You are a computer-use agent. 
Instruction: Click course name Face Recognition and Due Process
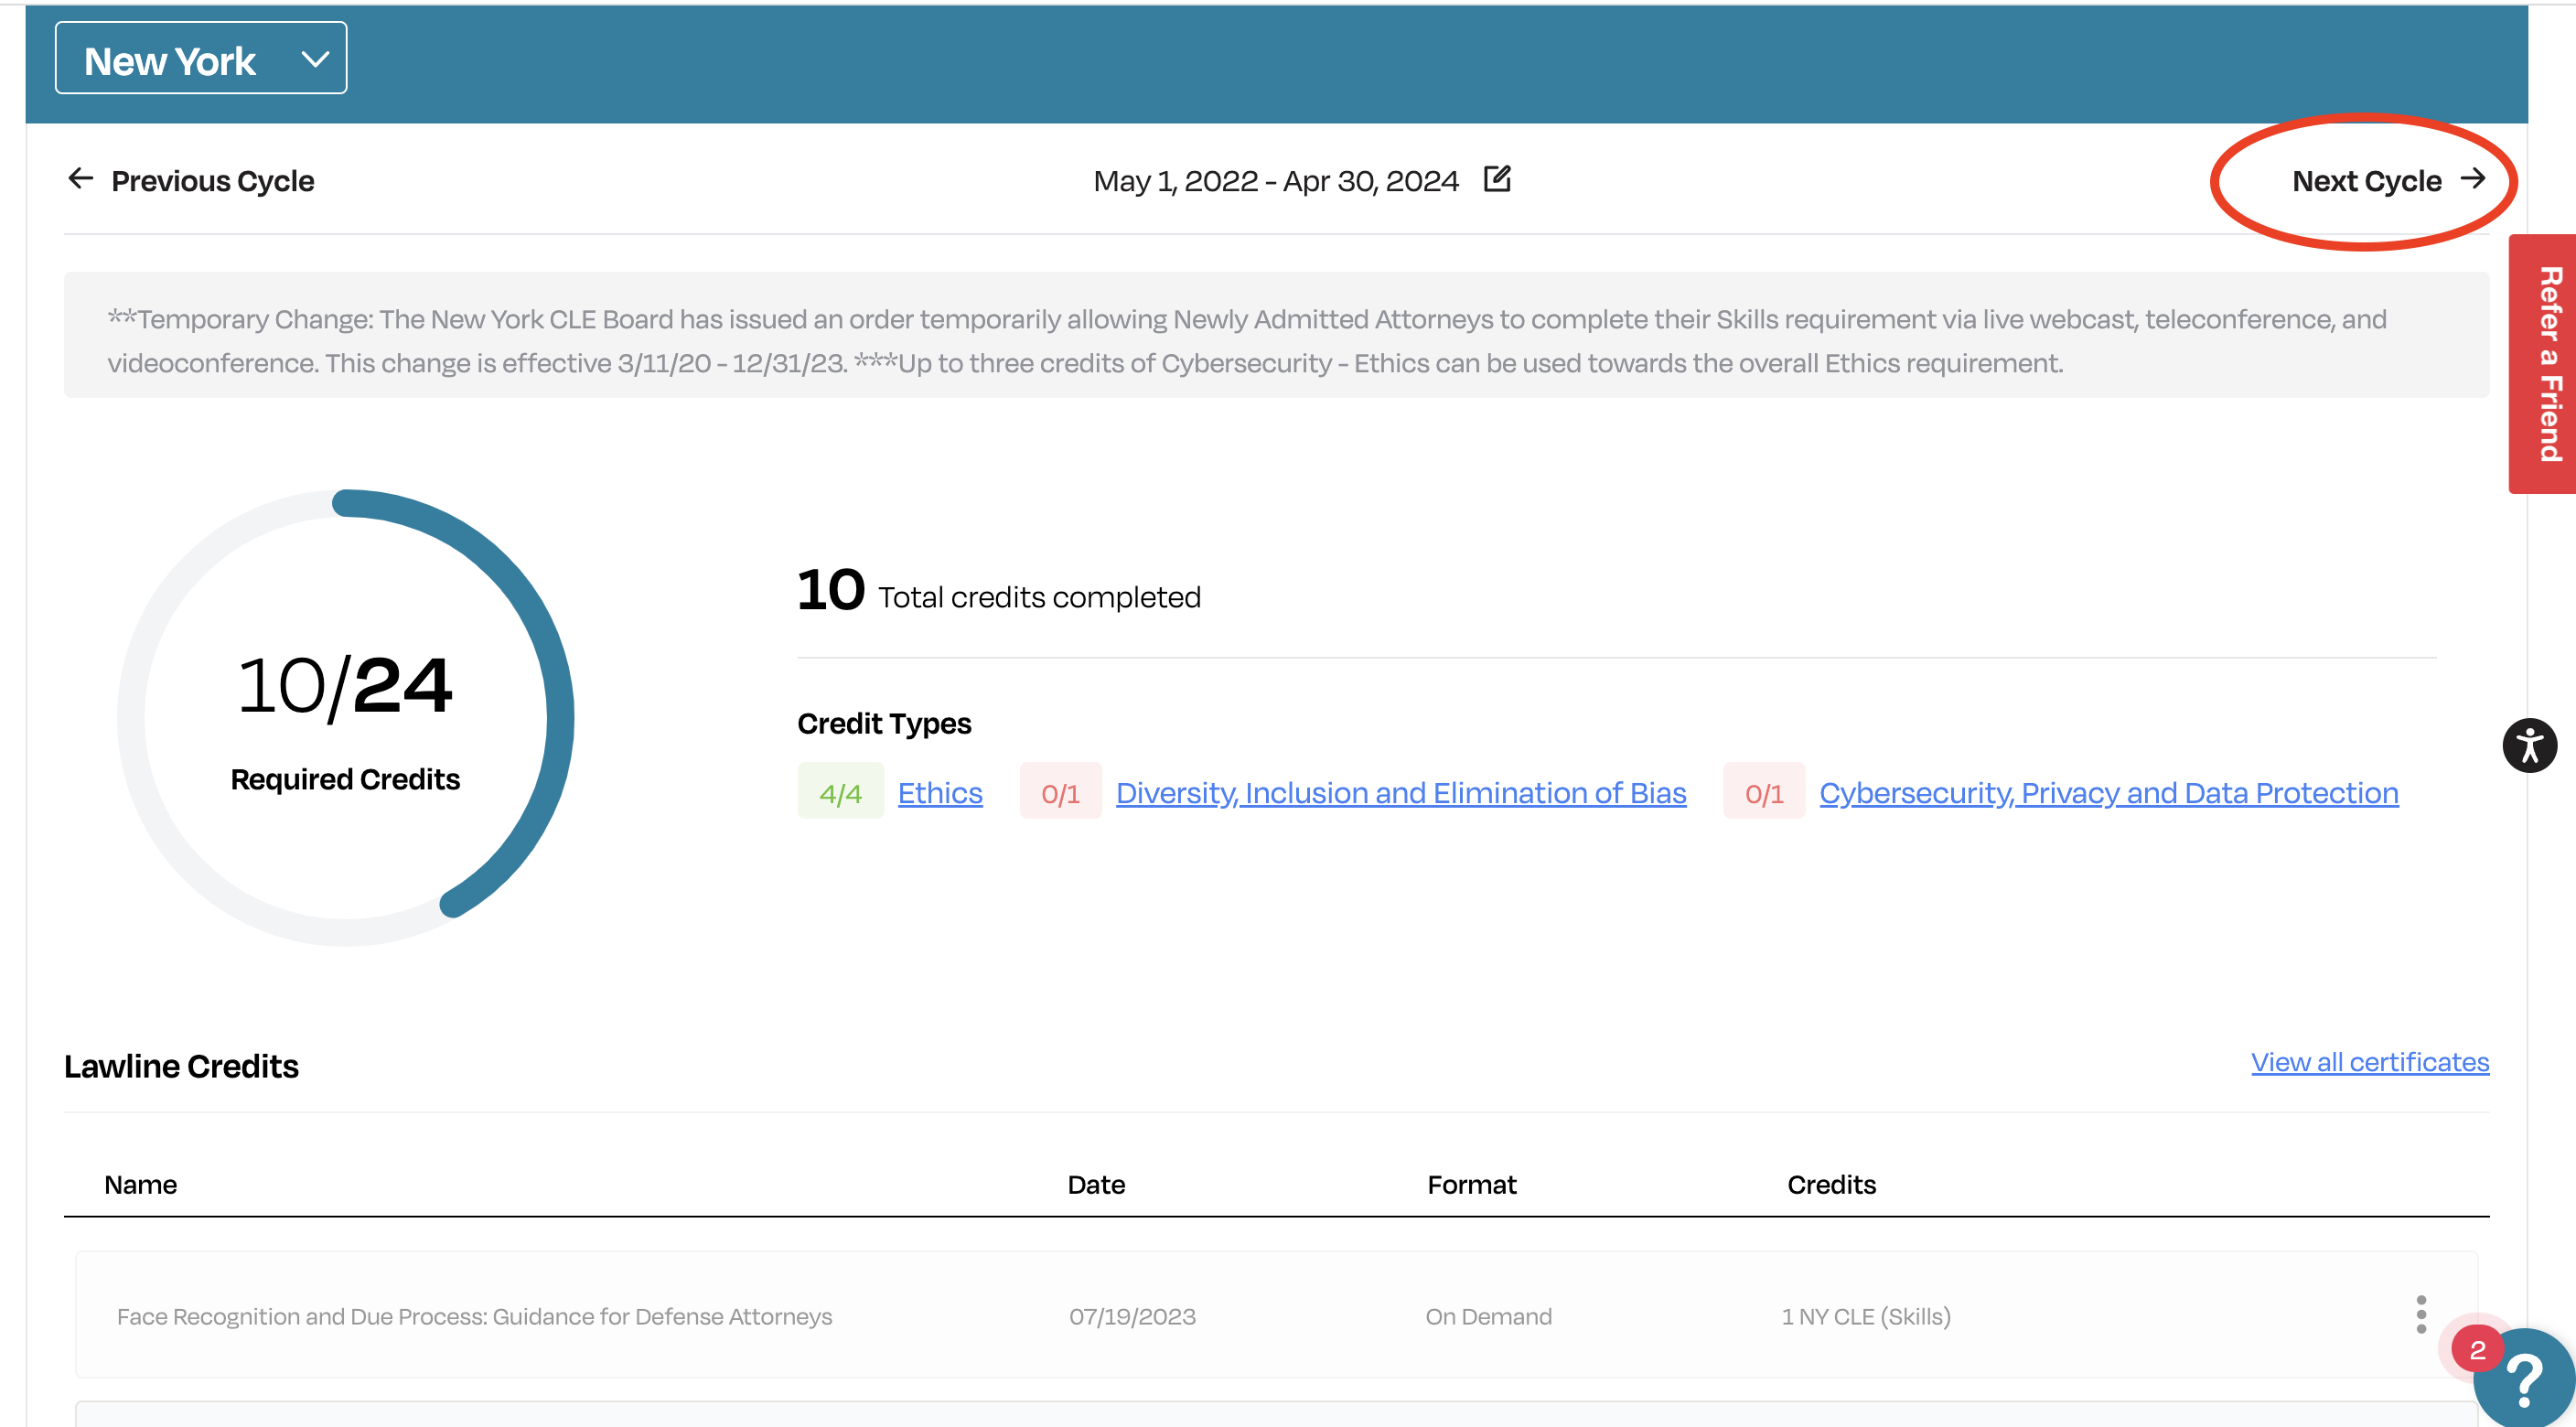[474, 1316]
